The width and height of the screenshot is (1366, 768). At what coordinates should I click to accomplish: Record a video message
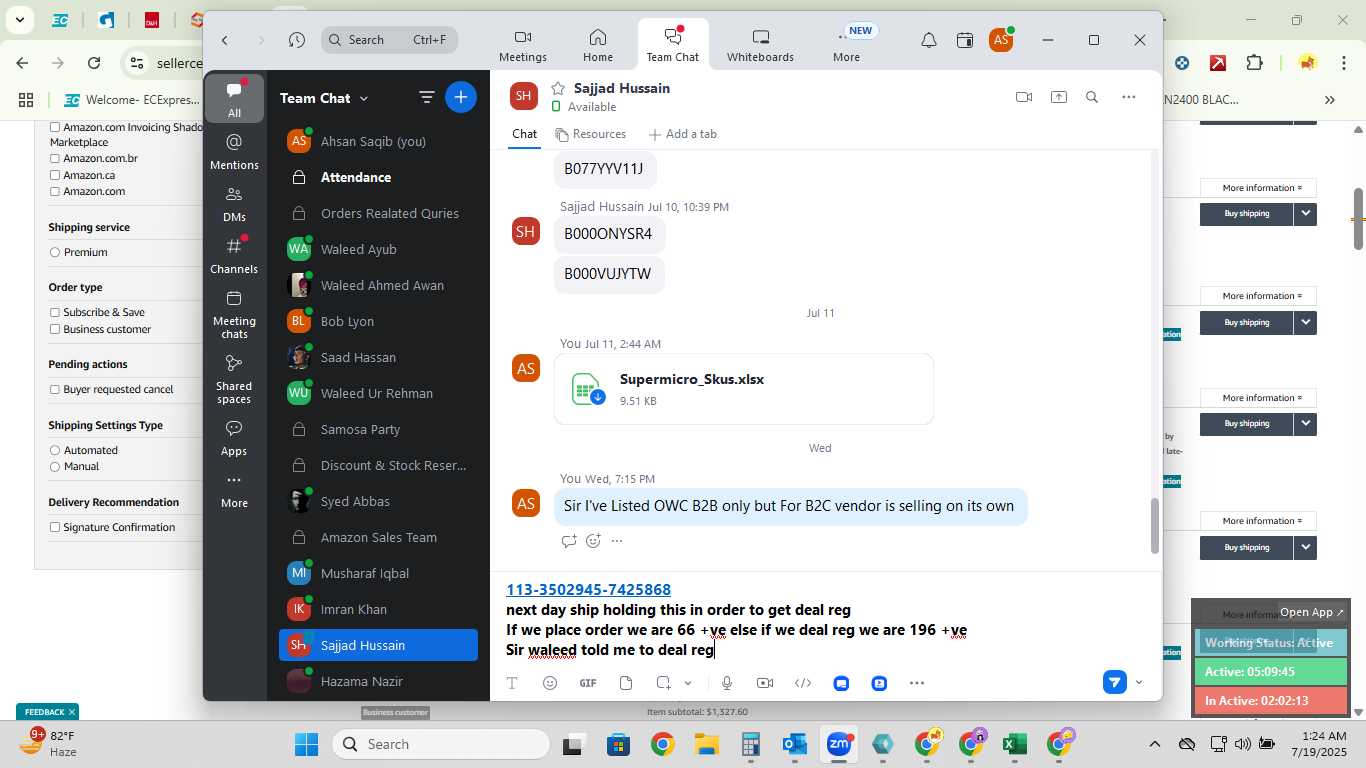tap(765, 683)
